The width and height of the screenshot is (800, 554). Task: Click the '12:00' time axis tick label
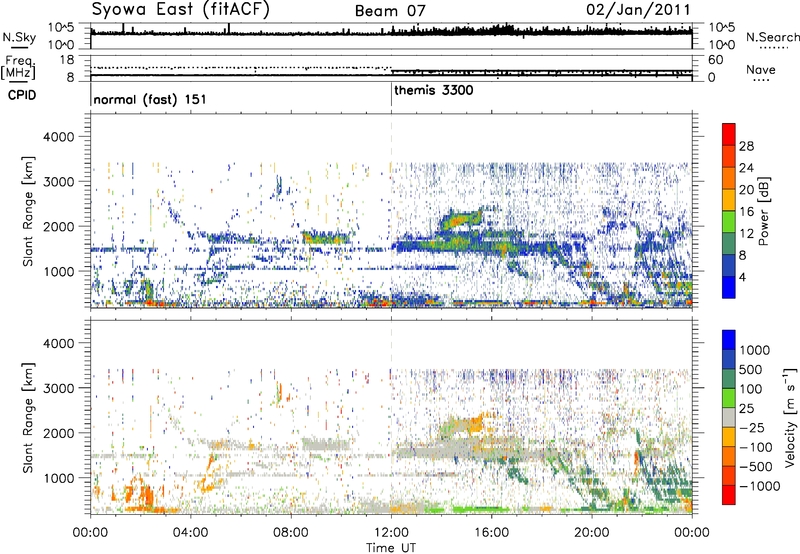coord(391,533)
